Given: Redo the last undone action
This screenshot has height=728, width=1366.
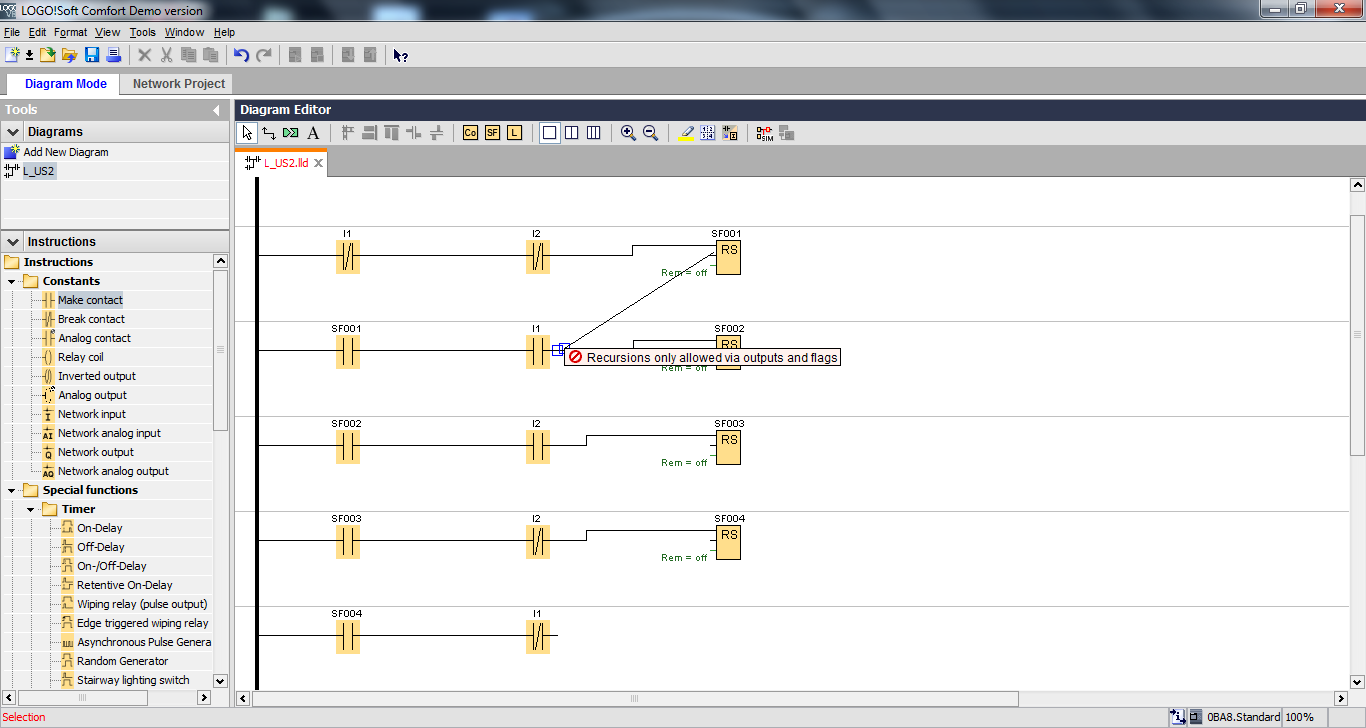Looking at the screenshot, I should [x=264, y=55].
